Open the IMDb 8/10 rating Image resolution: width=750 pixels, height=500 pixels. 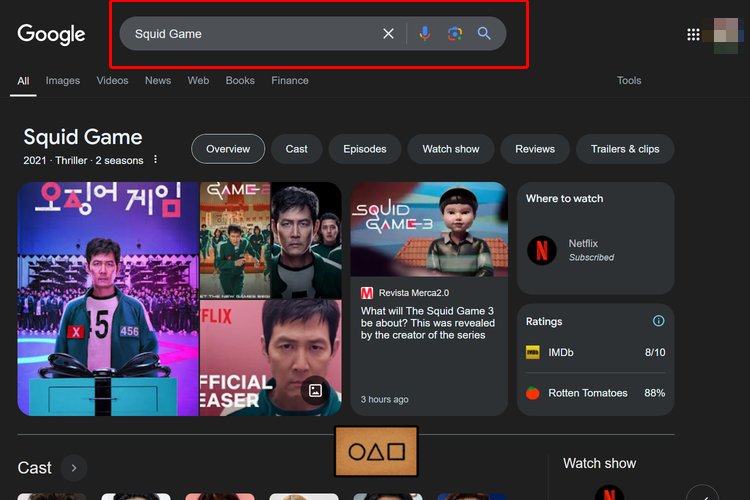[x=596, y=353]
